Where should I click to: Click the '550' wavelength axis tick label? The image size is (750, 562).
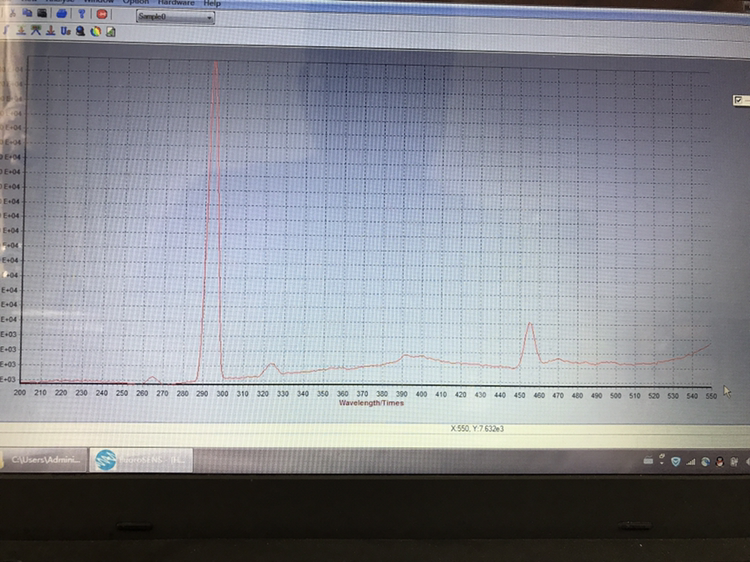[711, 396]
